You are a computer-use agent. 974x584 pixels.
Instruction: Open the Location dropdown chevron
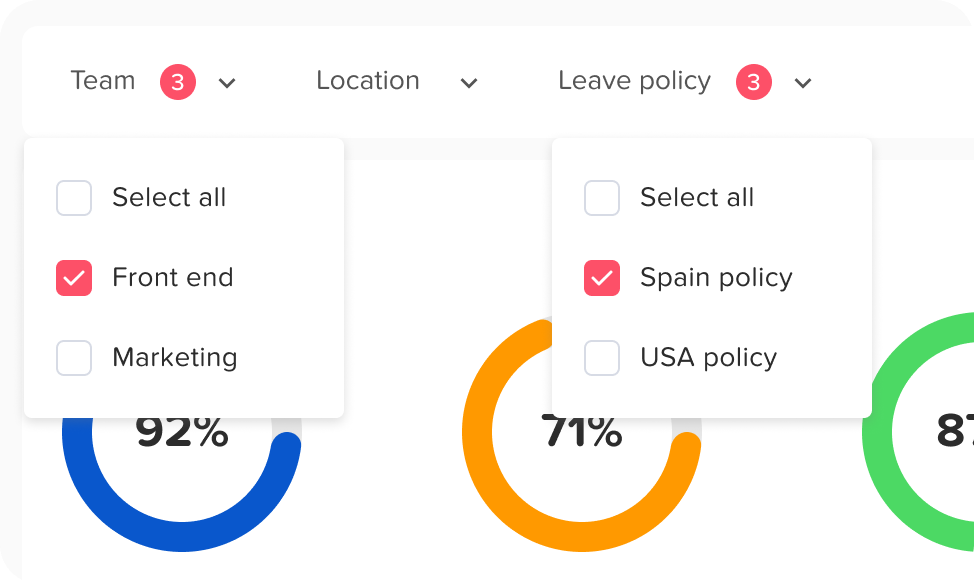pyautogui.click(x=468, y=83)
